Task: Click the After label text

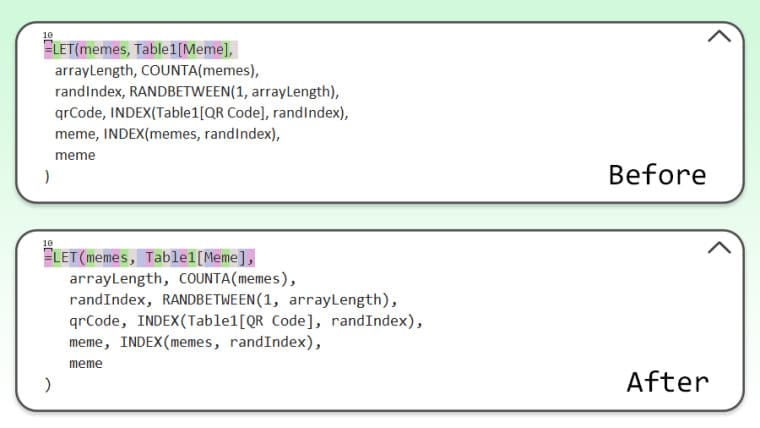Action: point(667,382)
